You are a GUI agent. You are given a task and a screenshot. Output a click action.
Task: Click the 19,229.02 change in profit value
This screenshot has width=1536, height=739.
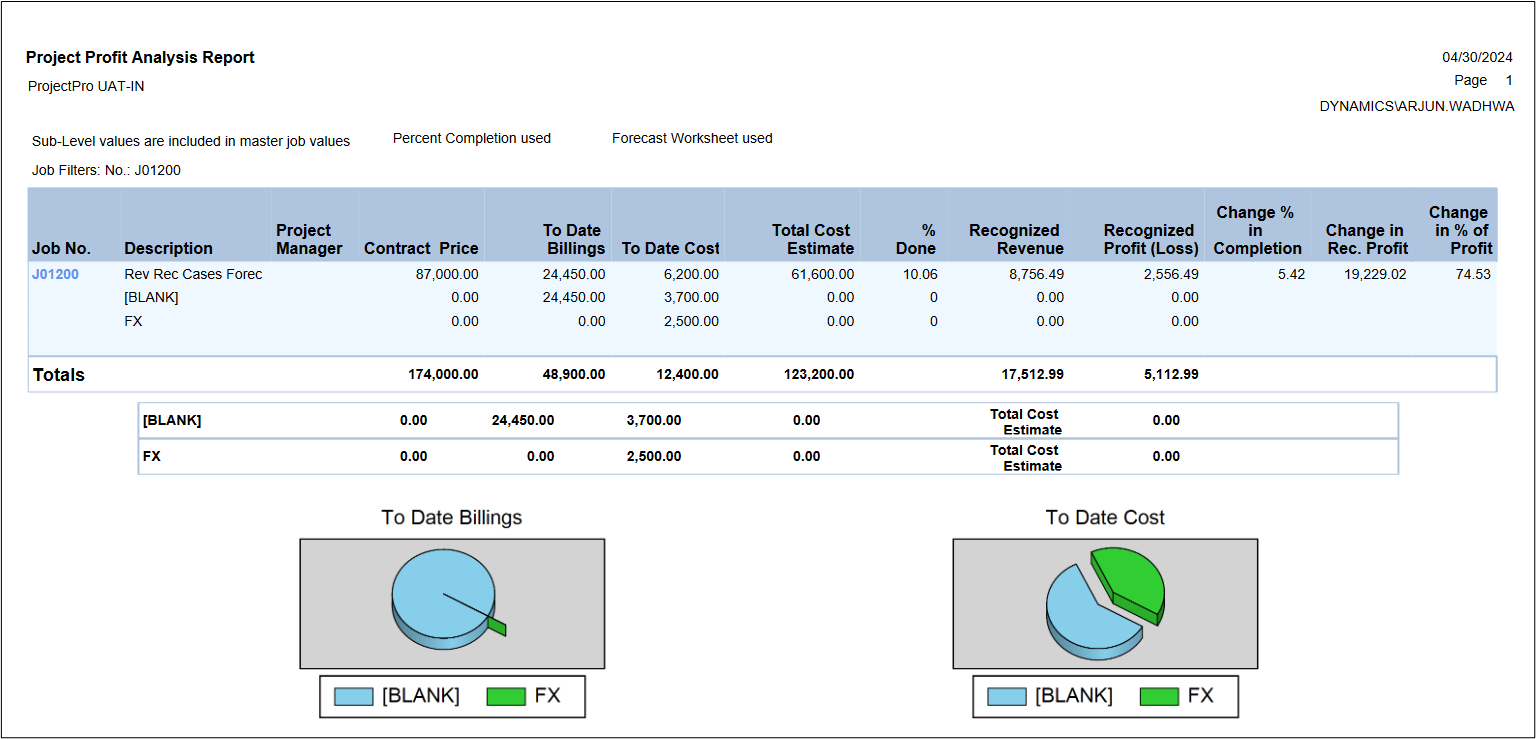1374,274
